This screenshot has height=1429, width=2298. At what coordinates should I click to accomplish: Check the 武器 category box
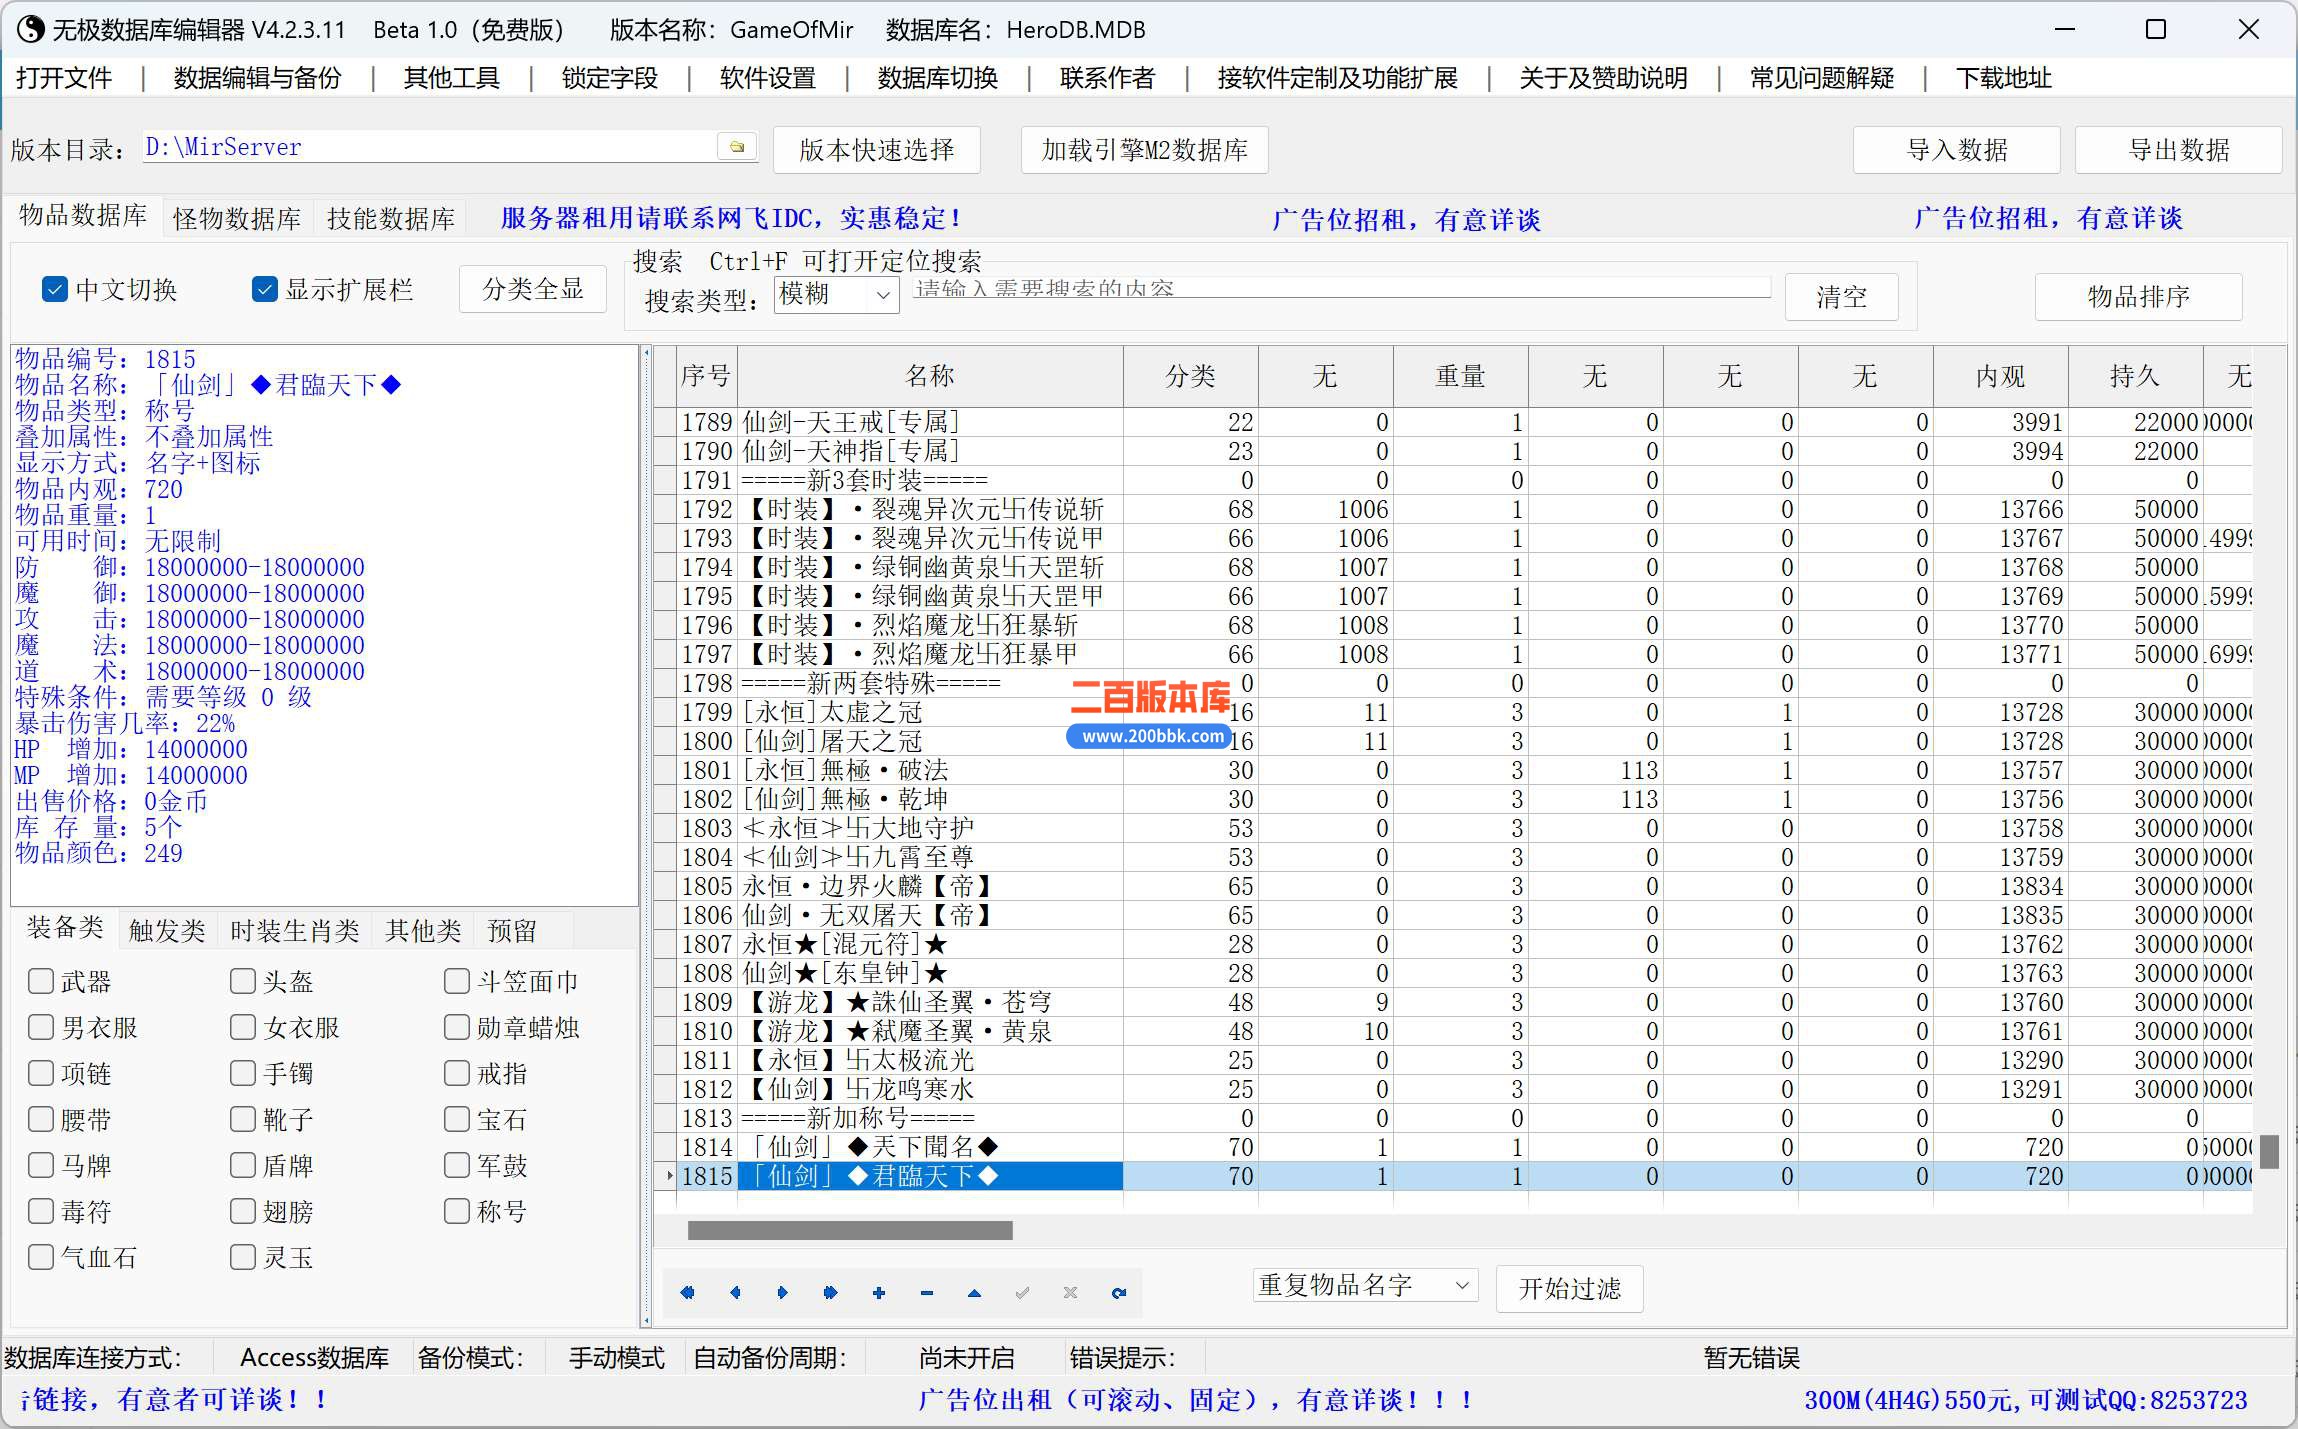coord(41,981)
